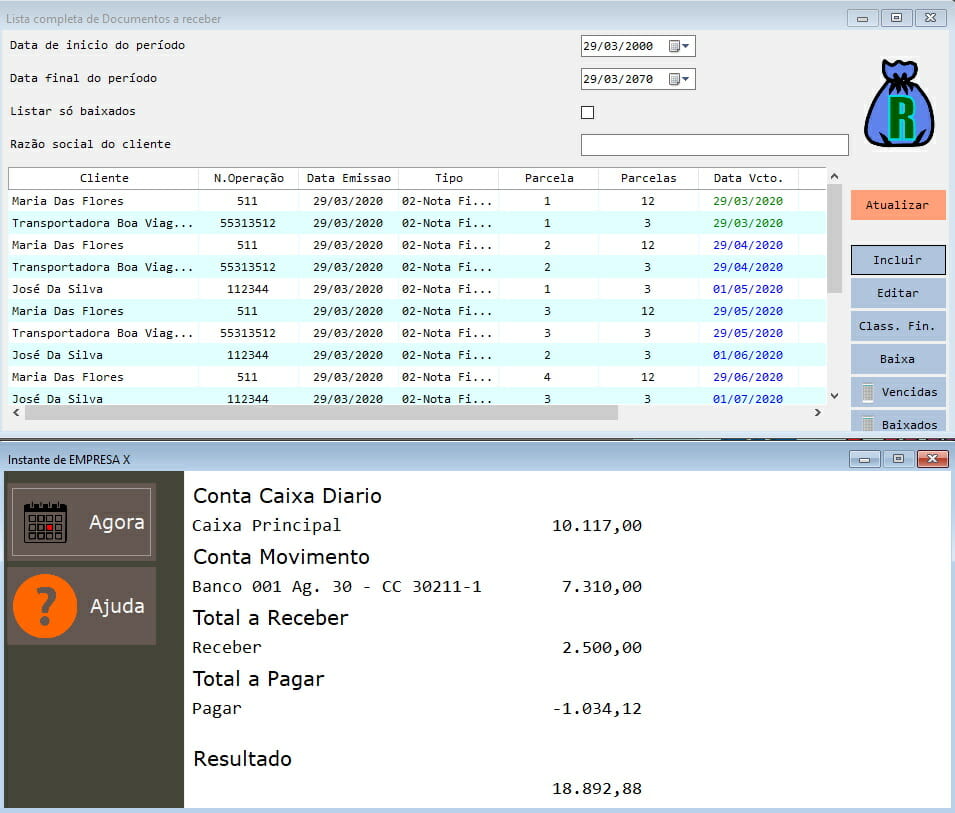Click the horizontal scroll right arrow

coord(817,413)
